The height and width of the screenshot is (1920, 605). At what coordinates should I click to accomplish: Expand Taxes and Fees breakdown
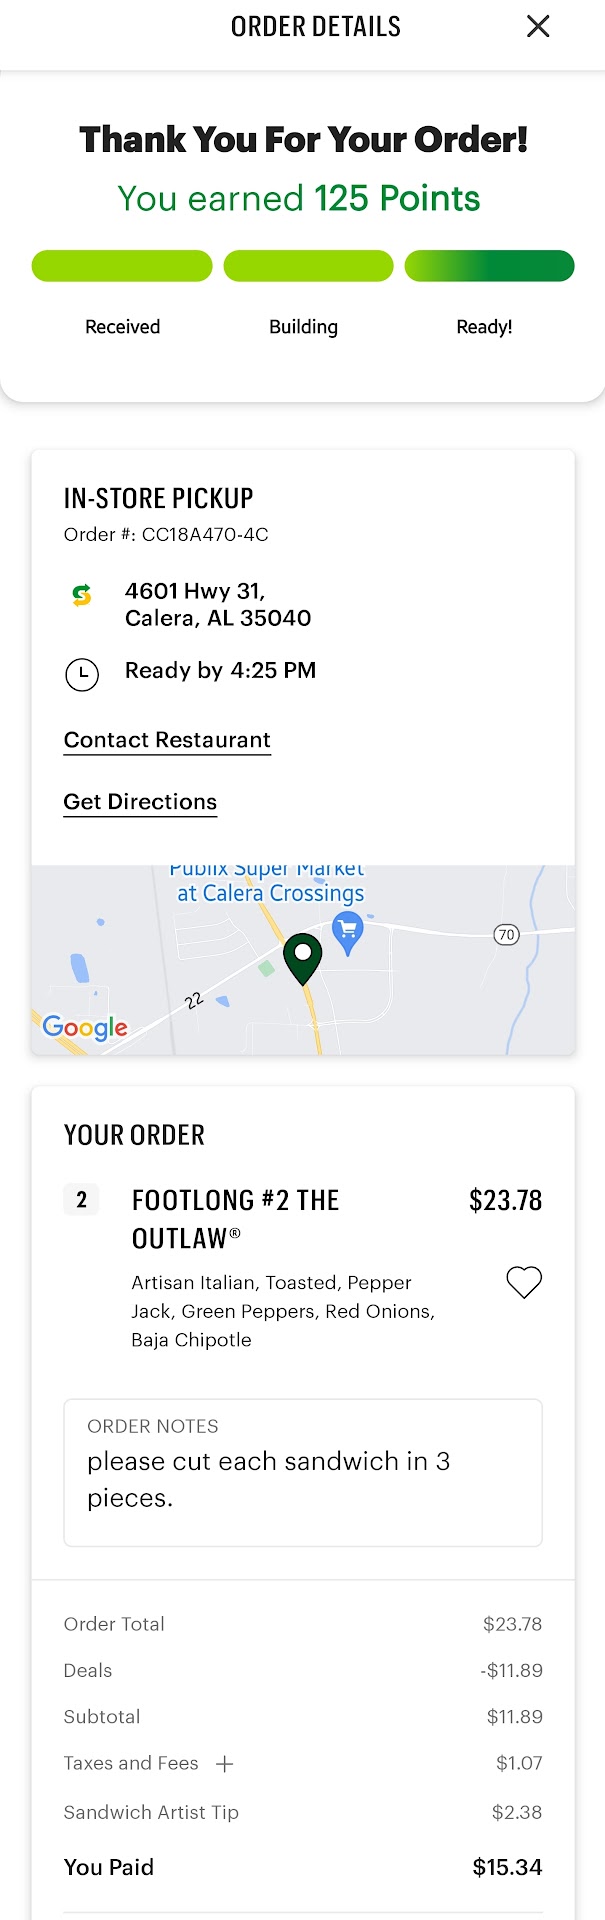225,1764
